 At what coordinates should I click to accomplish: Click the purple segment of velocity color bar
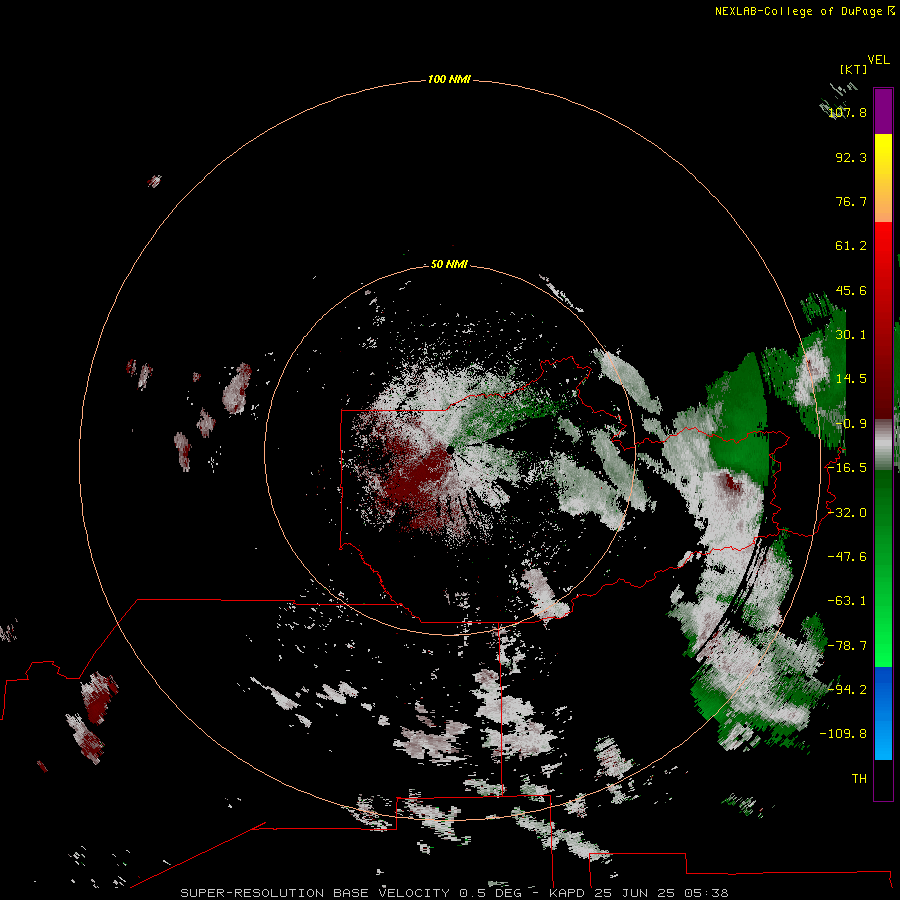point(883,112)
